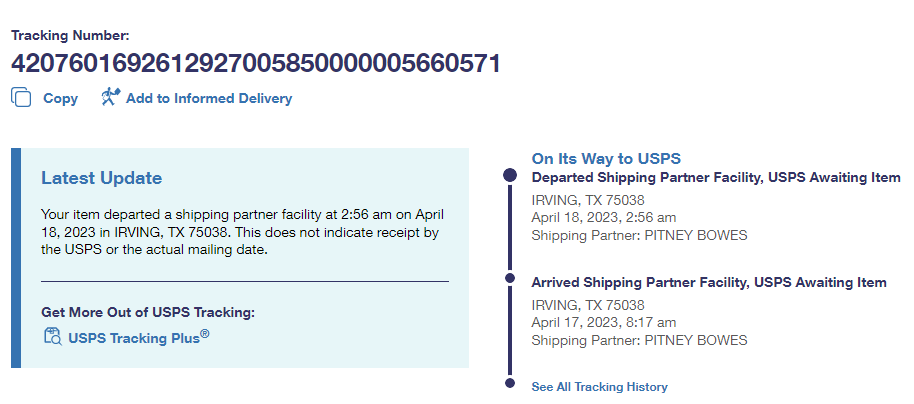Click the USPS Tracking Plus package icon
This screenshot has height=404, width=914.
52,336
